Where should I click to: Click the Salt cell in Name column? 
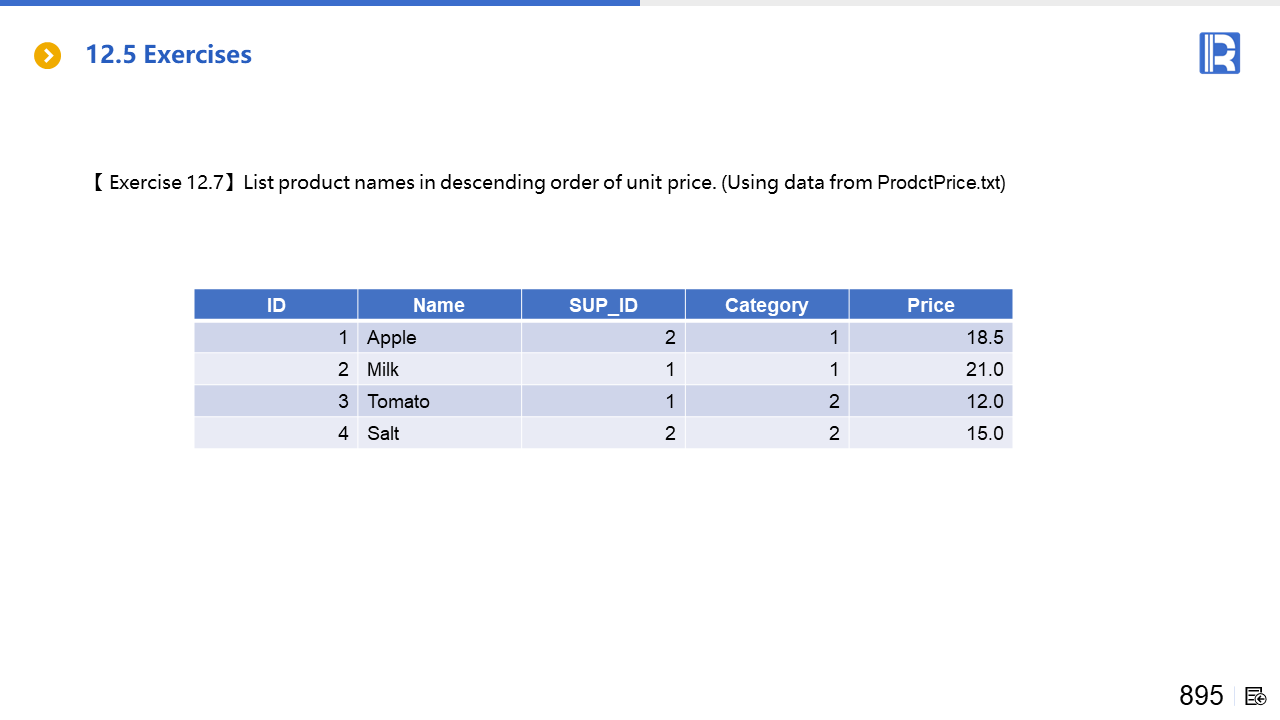click(383, 433)
